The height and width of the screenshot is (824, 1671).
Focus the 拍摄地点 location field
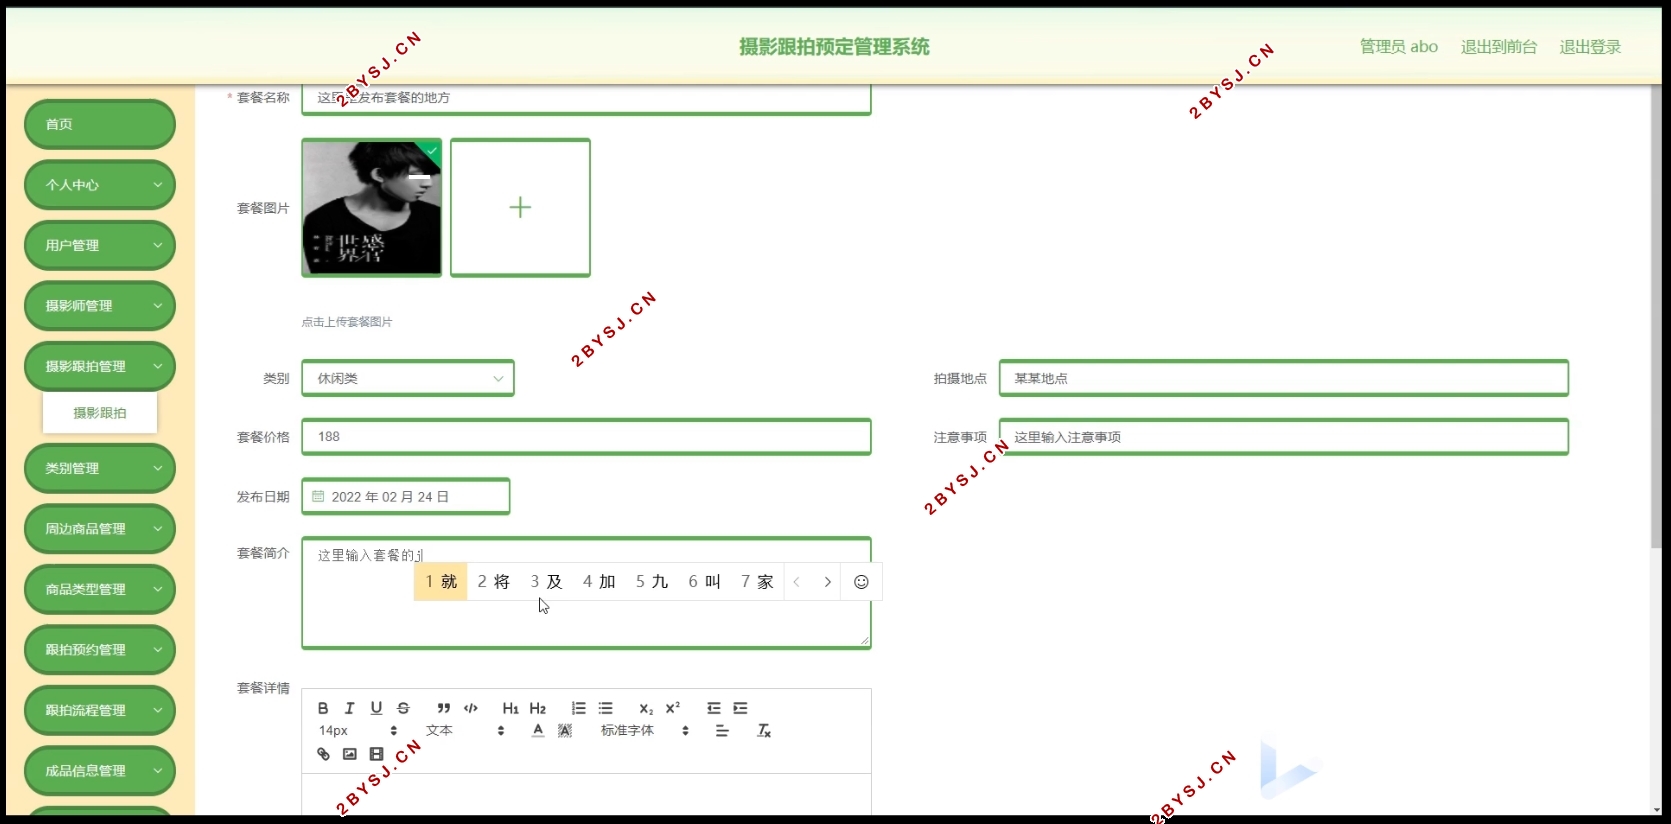[1284, 378]
